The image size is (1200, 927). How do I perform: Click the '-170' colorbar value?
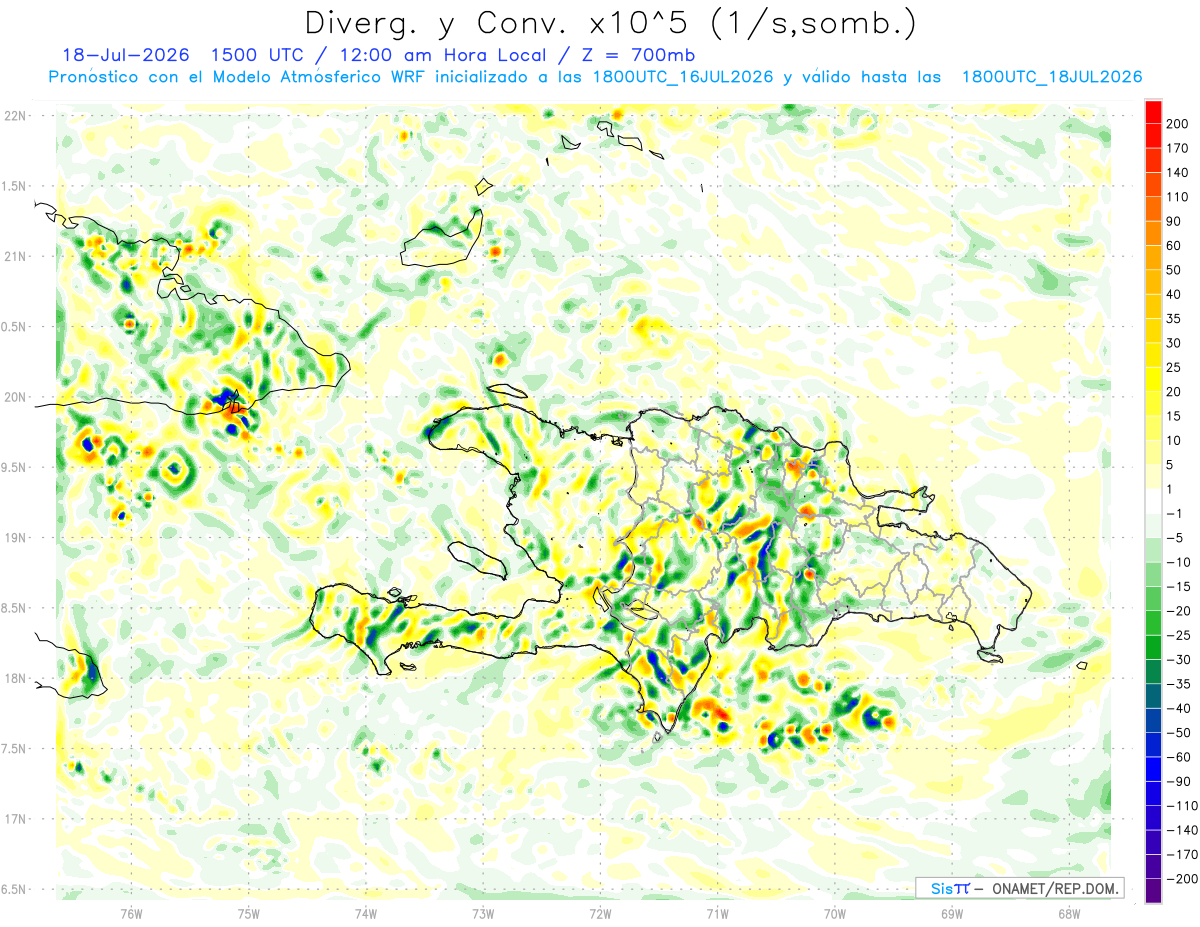tap(1180, 854)
